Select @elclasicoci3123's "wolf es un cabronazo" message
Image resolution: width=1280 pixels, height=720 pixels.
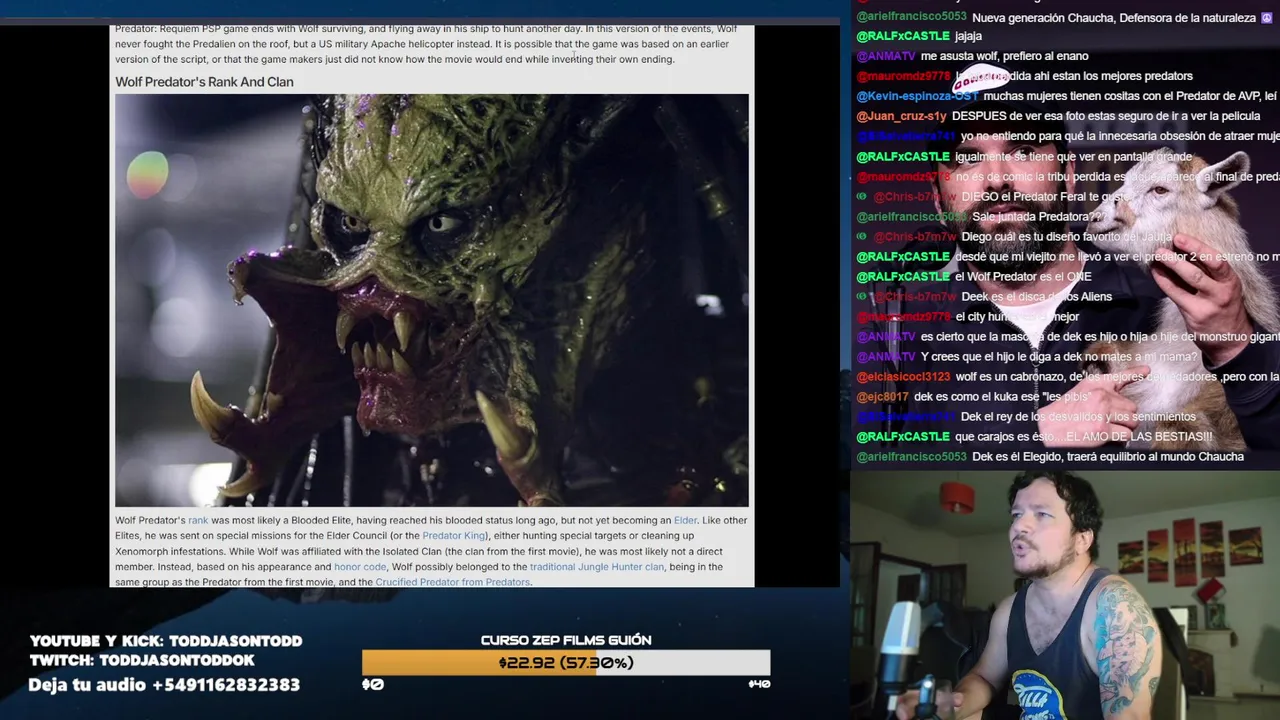coord(1068,377)
